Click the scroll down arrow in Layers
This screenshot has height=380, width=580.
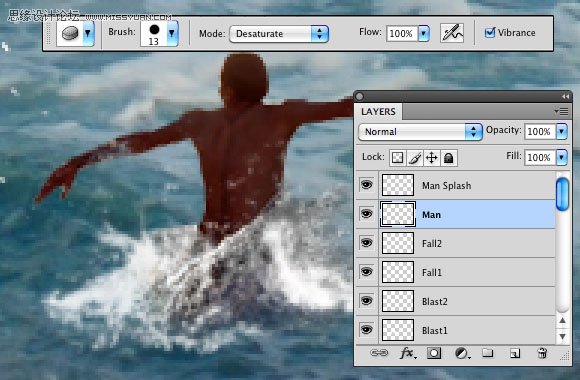[x=562, y=336]
